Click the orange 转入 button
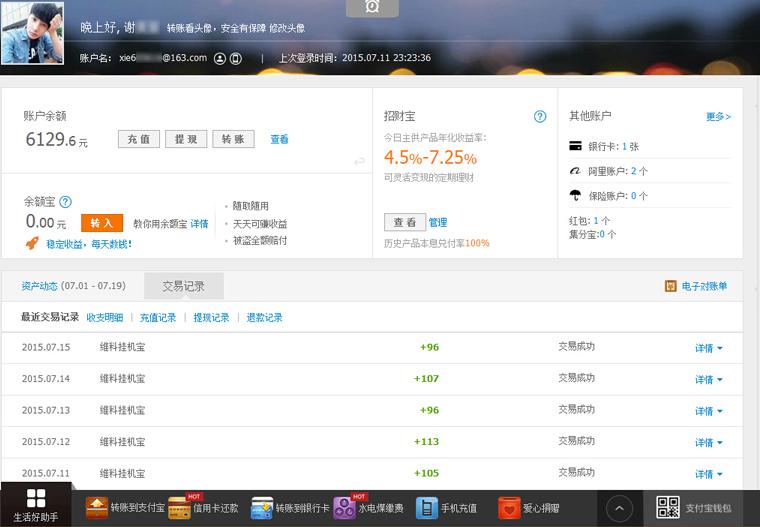This screenshot has width=760, height=527. [x=102, y=223]
